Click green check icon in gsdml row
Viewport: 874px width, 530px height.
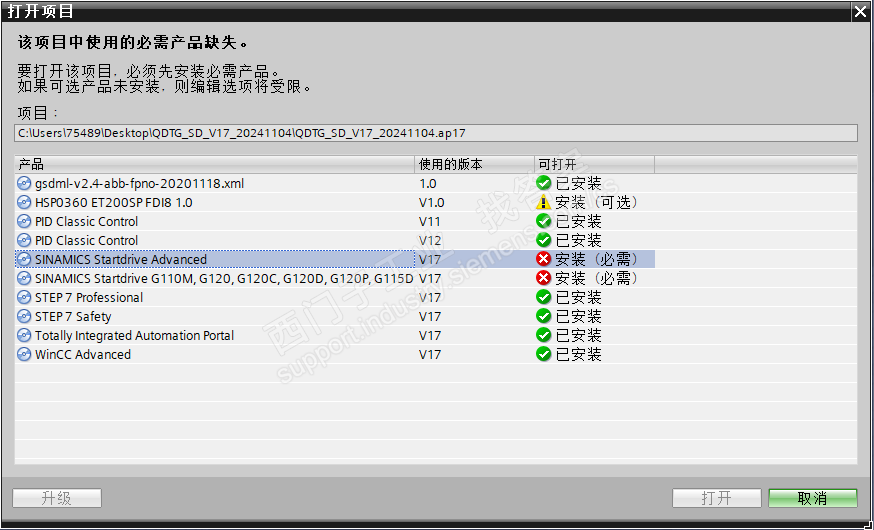pyautogui.click(x=543, y=183)
